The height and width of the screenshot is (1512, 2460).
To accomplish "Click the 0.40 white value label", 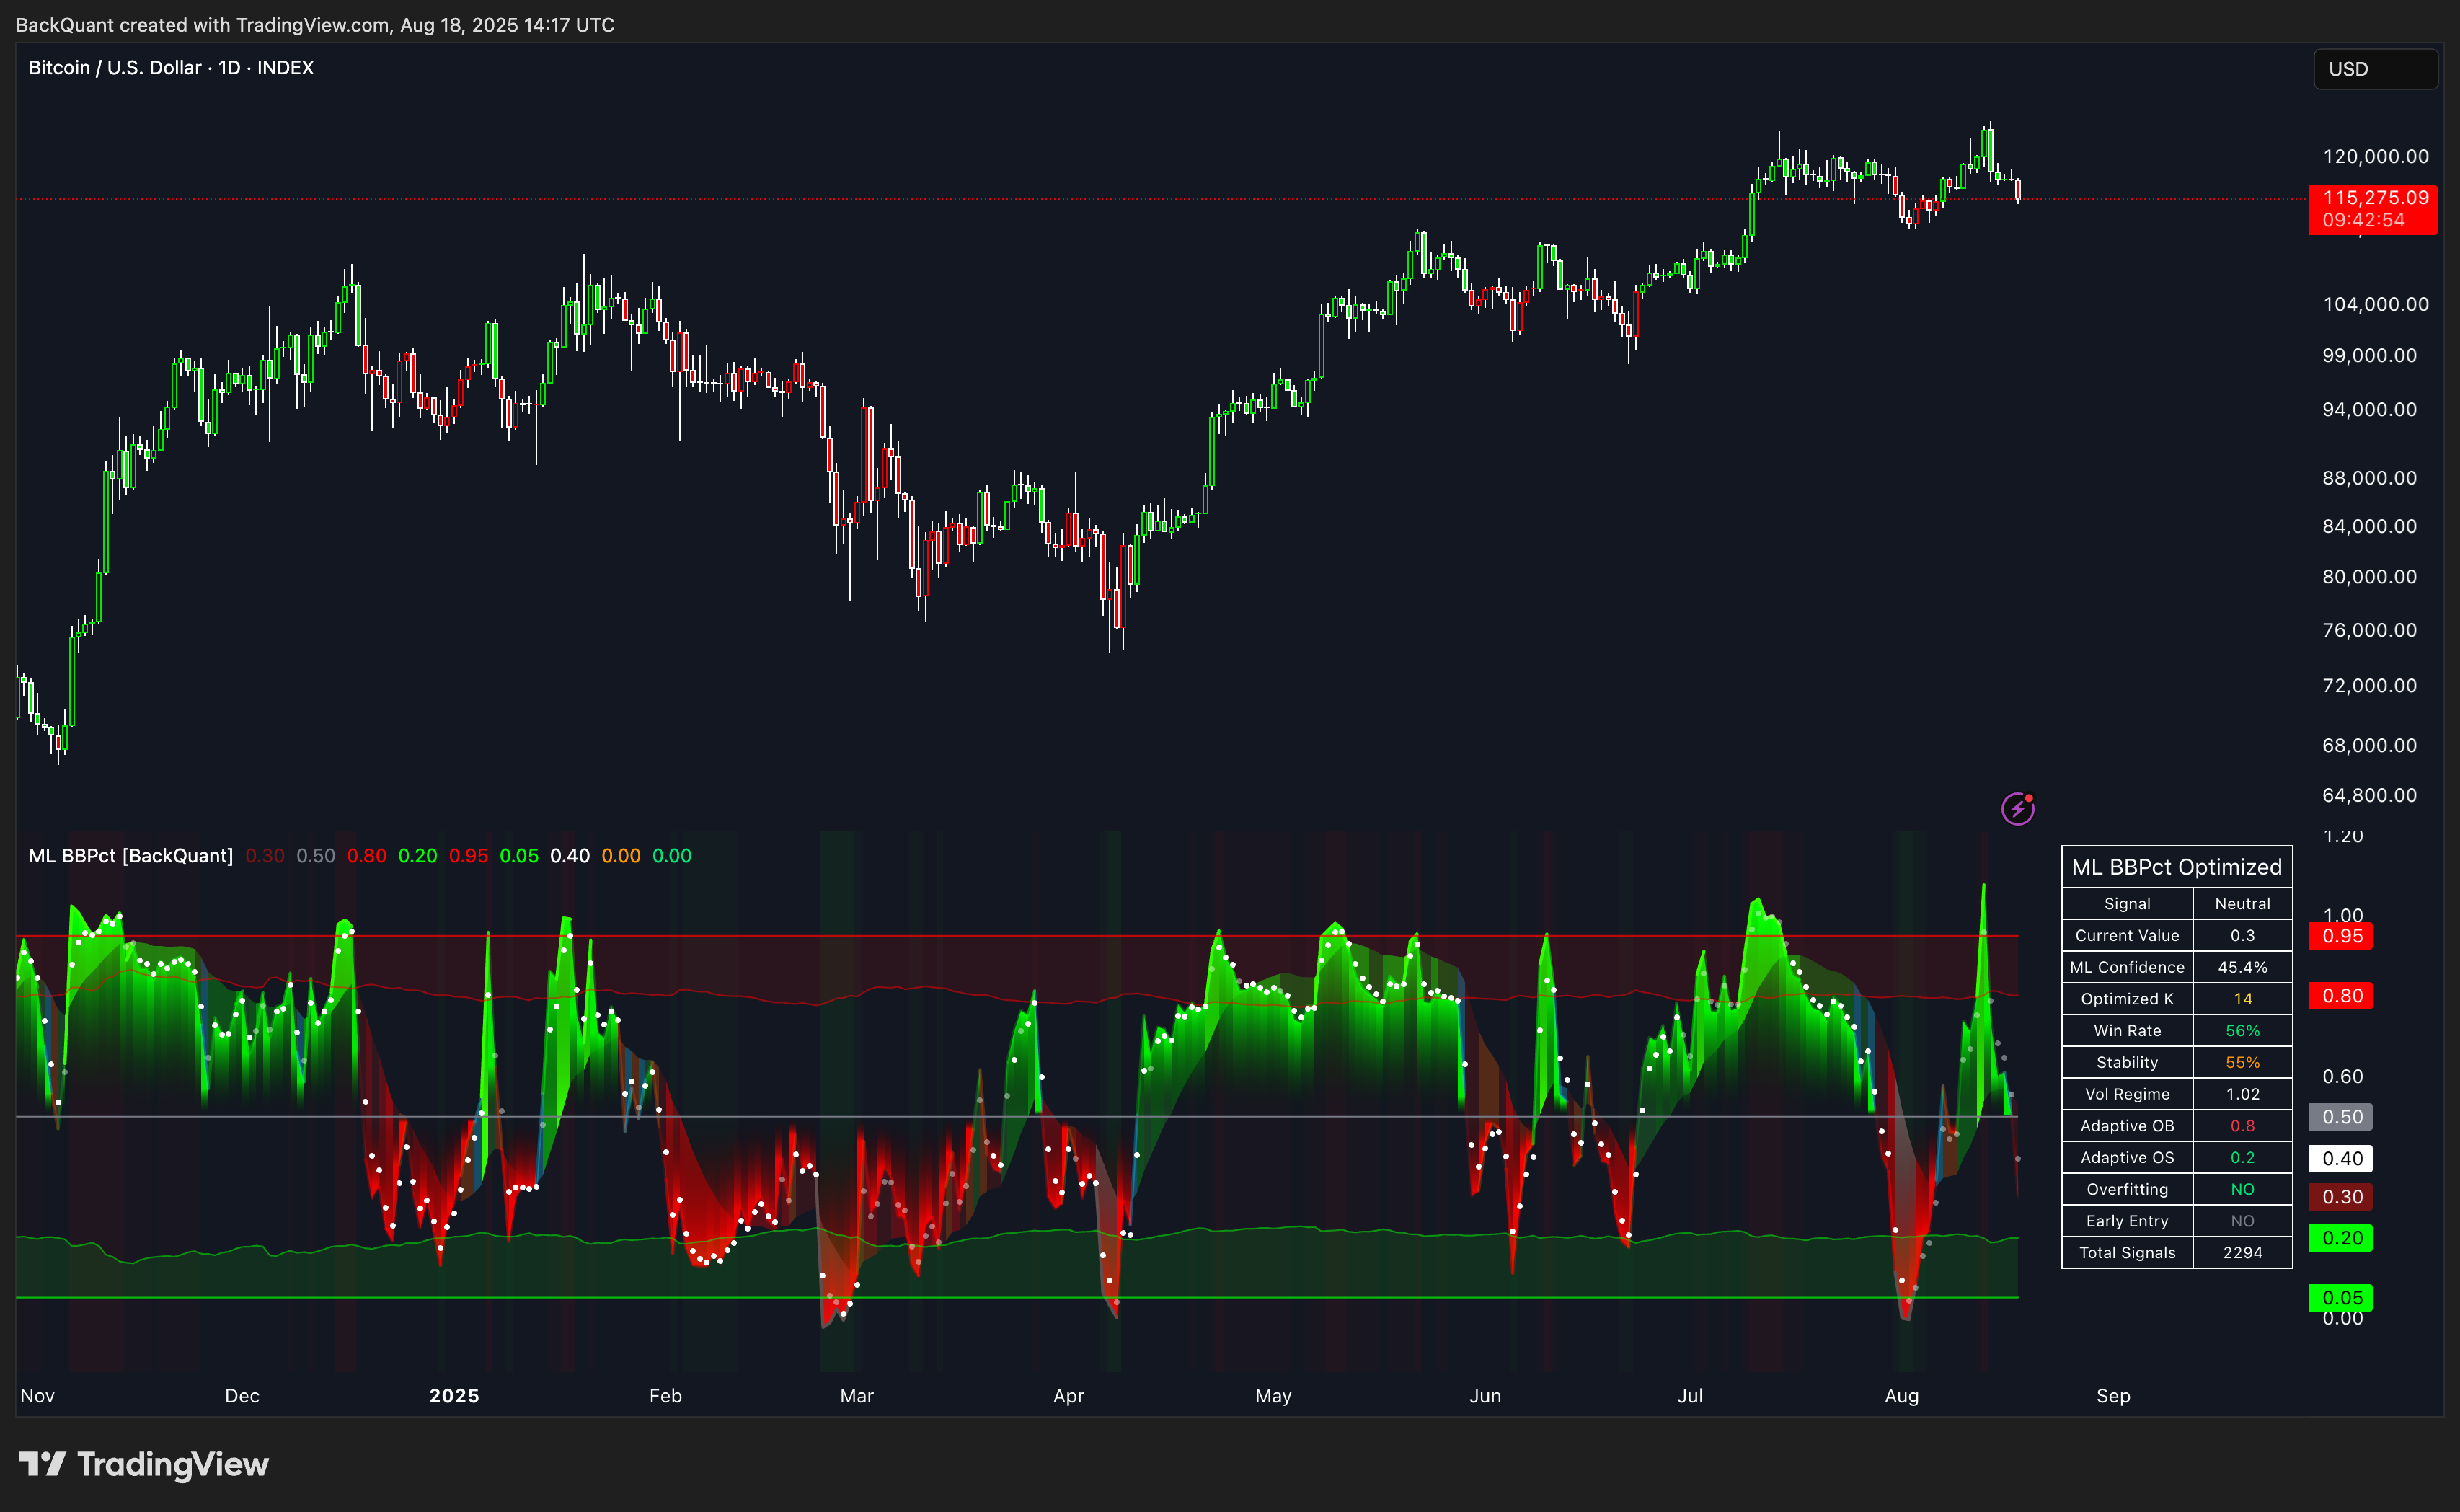I will point(2341,1159).
